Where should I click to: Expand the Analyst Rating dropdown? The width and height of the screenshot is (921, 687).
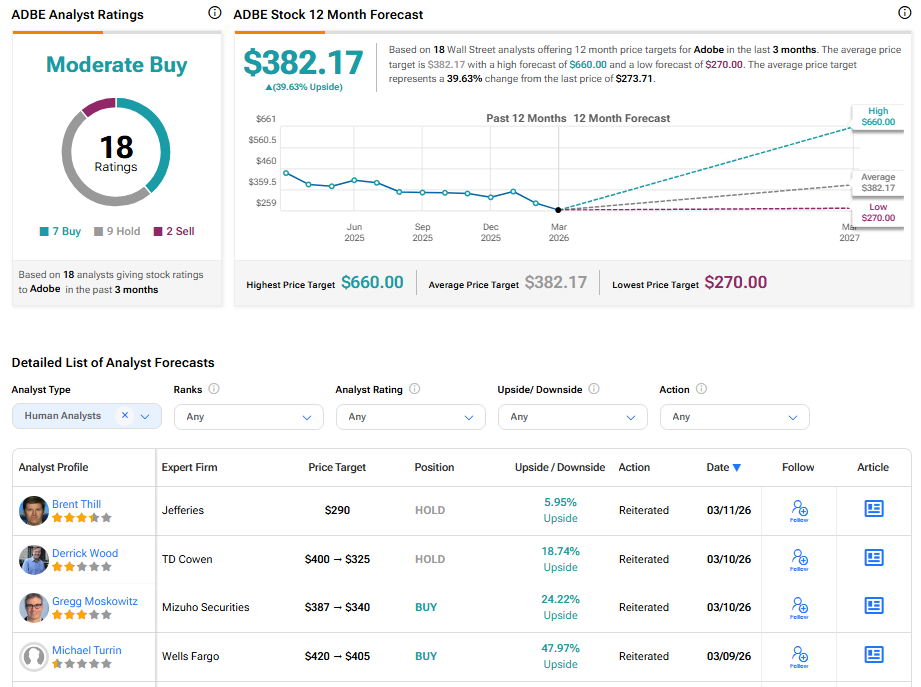coord(410,417)
